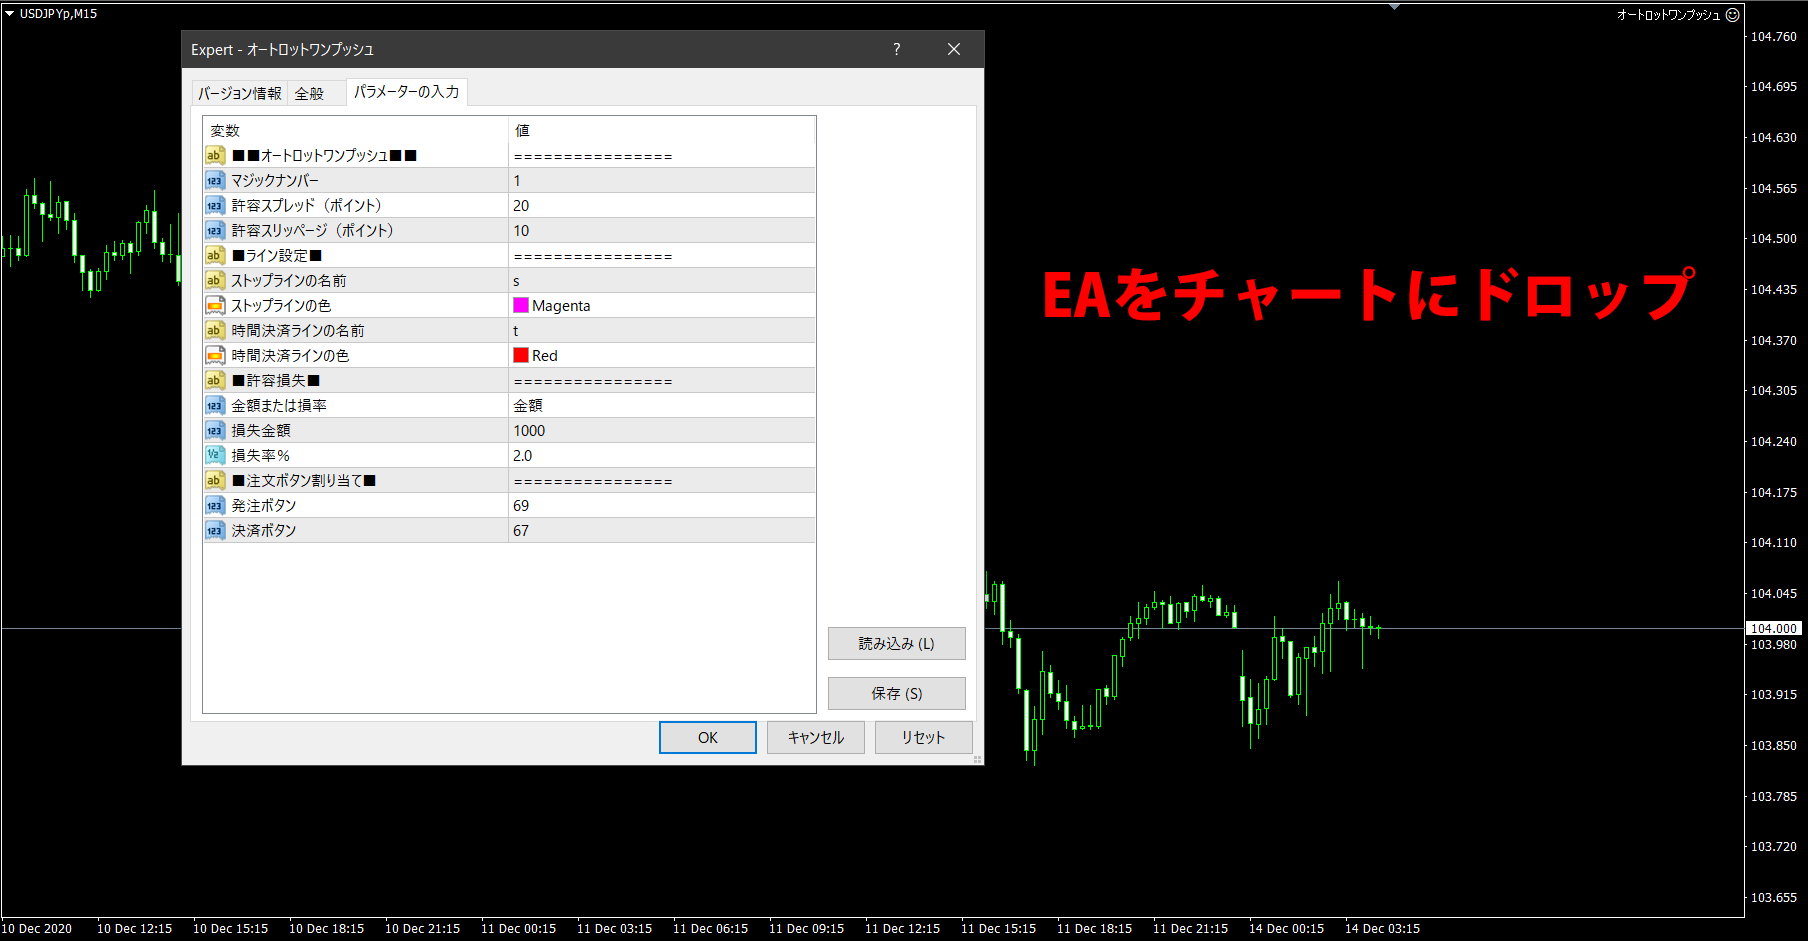1808x941 pixels.
Task: Click the color icon beside ストップラインの色
Action: click(215, 305)
